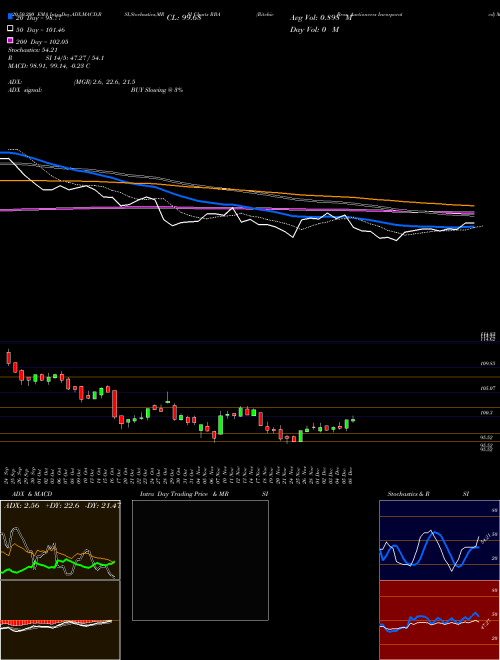500x660 pixels.
Task: Open the ADX & MACD panel title
Action: (32, 494)
